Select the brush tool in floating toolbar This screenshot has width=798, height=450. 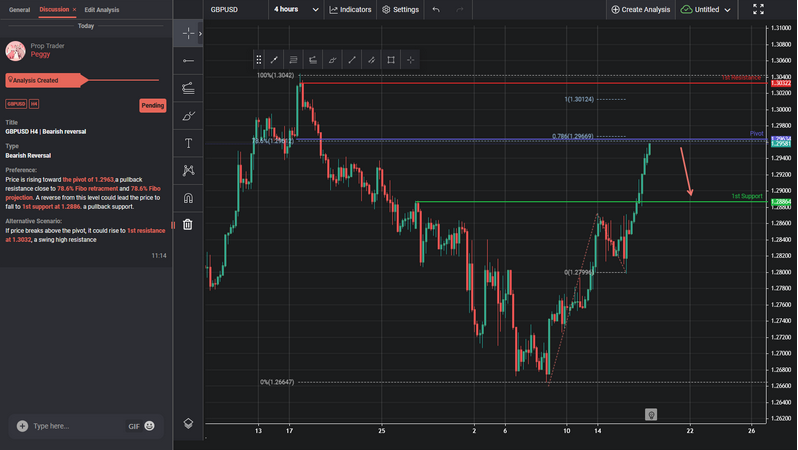(x=332, y=60)
